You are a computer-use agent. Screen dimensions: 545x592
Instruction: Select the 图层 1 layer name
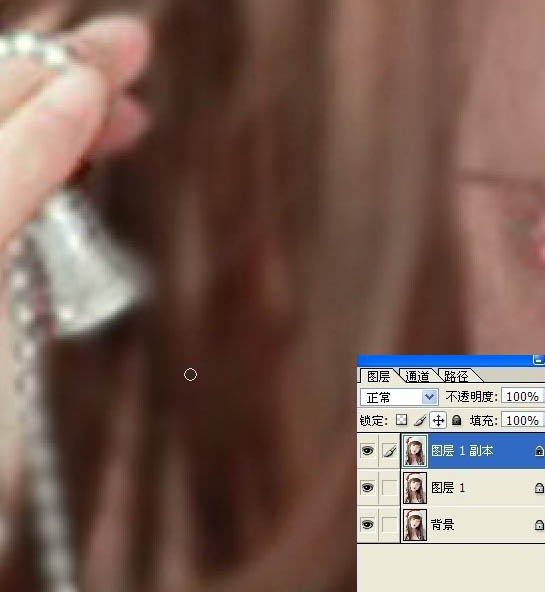pos(448,488)
